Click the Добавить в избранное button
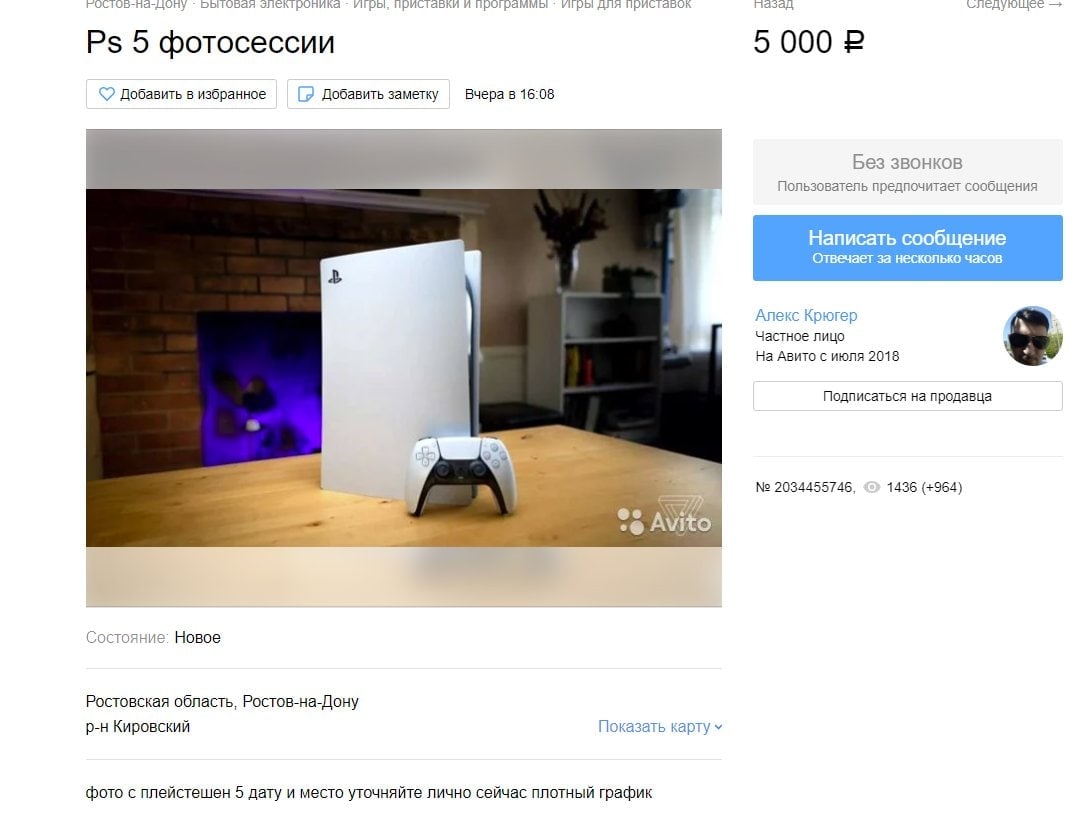This screenshot has width=1083, height=816. (x=182, y=94)
